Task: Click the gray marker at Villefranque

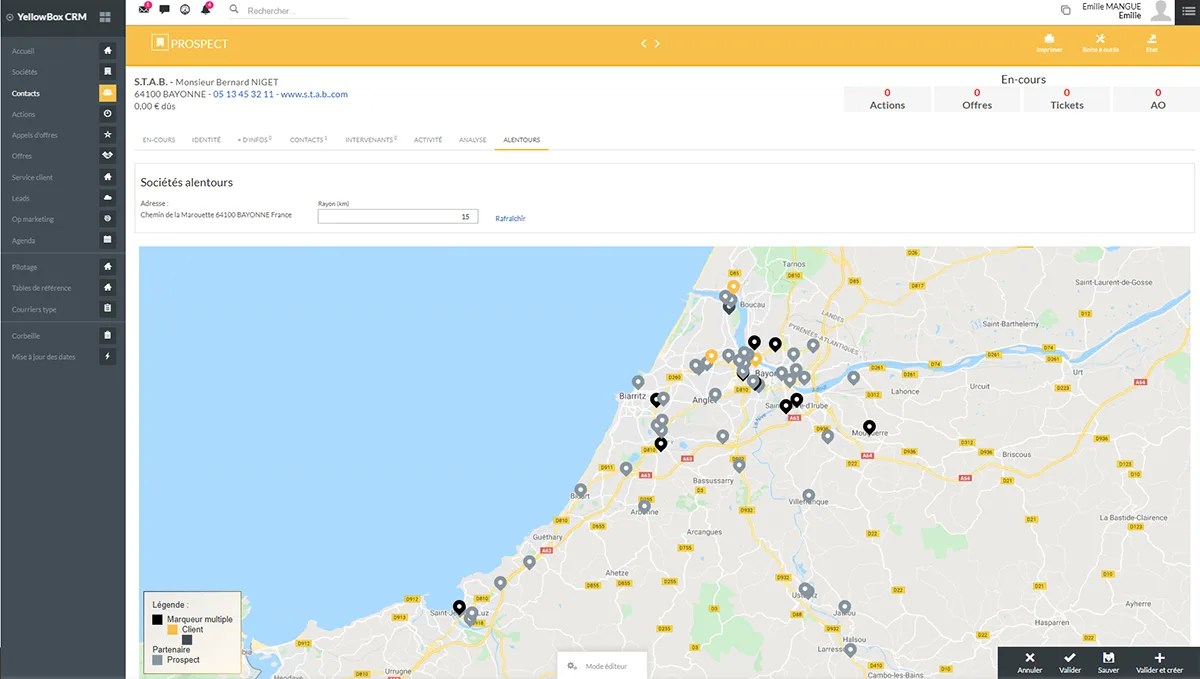Action: pyautogui.click(x=809, y=496)
